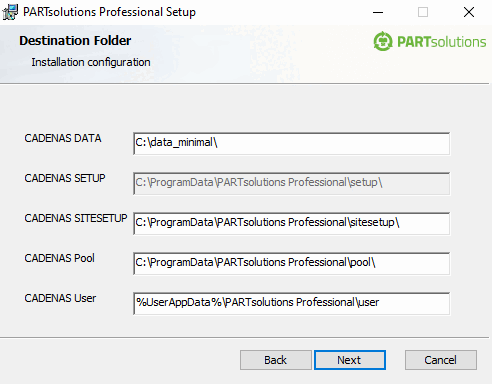
Task: Click the PARTsolutions logo icon
Action: [x=383, y=41]
